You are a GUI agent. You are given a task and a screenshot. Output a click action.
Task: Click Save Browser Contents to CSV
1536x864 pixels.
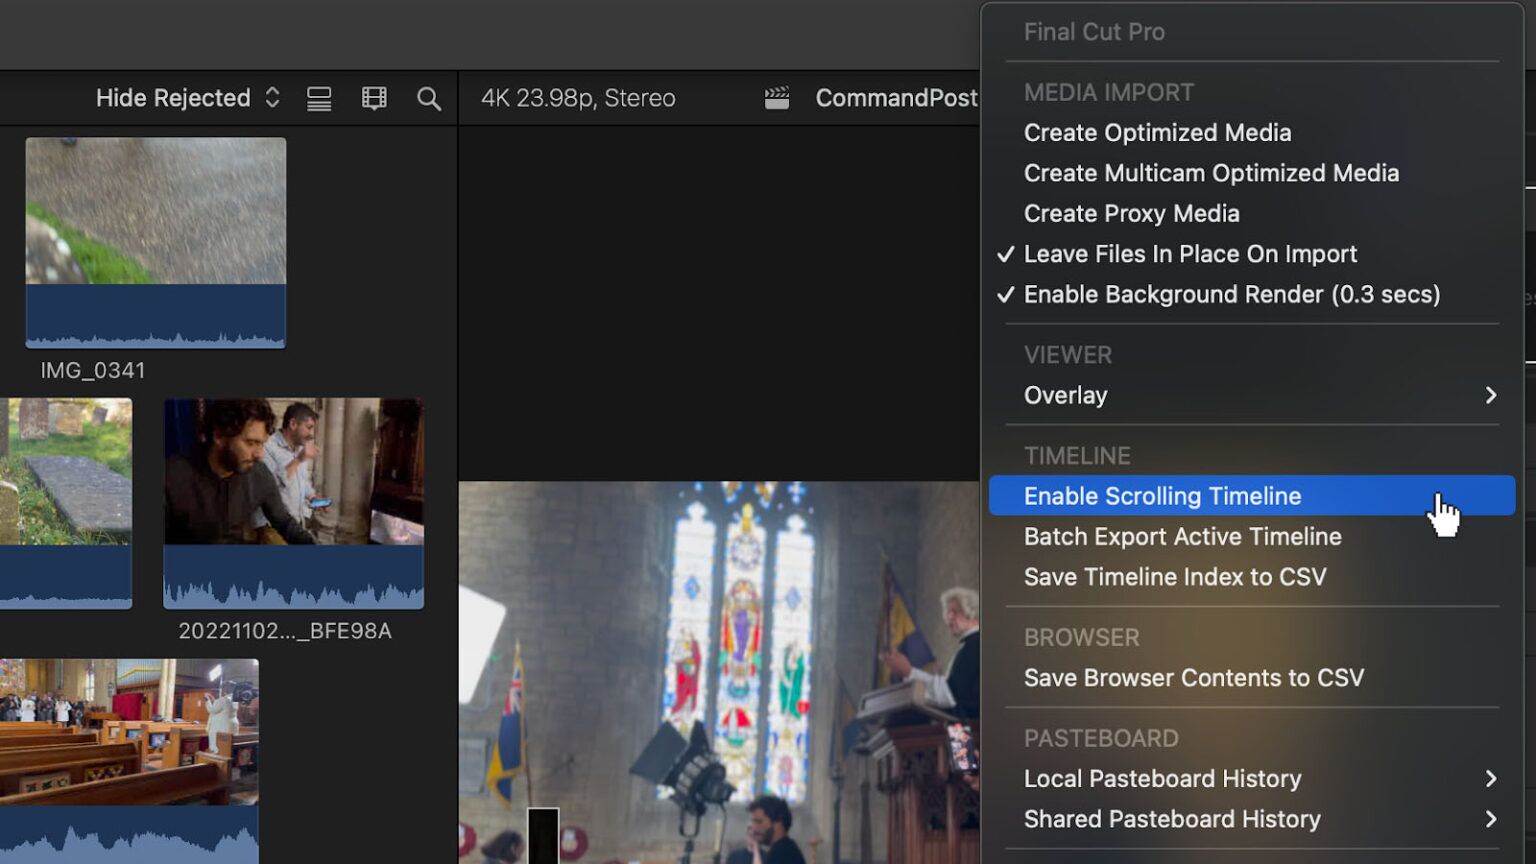pyautogui.click(x=1193, y=677)
